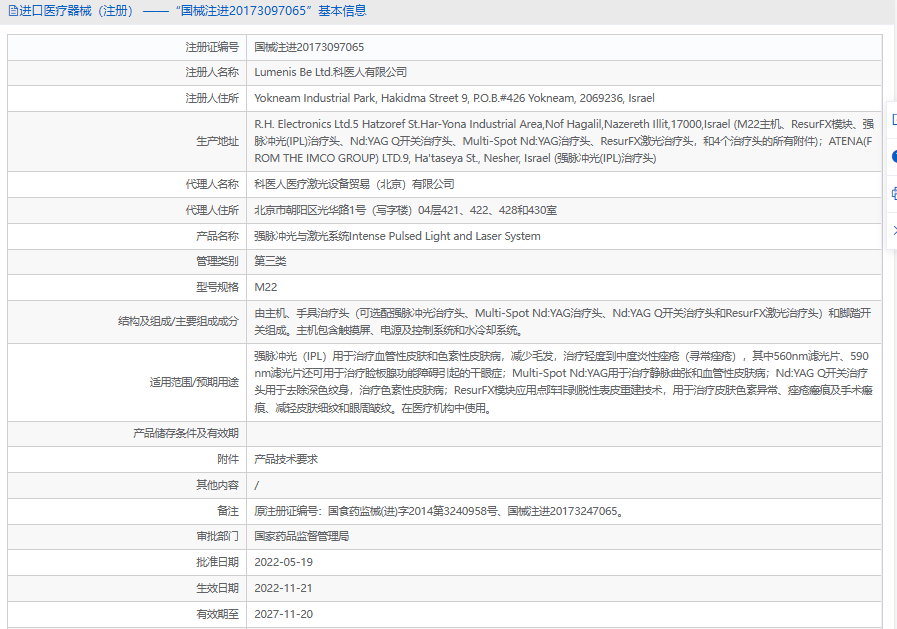Click the '其他内容' row label
This screenshot has height=629, width=897.
pos(217,485)
